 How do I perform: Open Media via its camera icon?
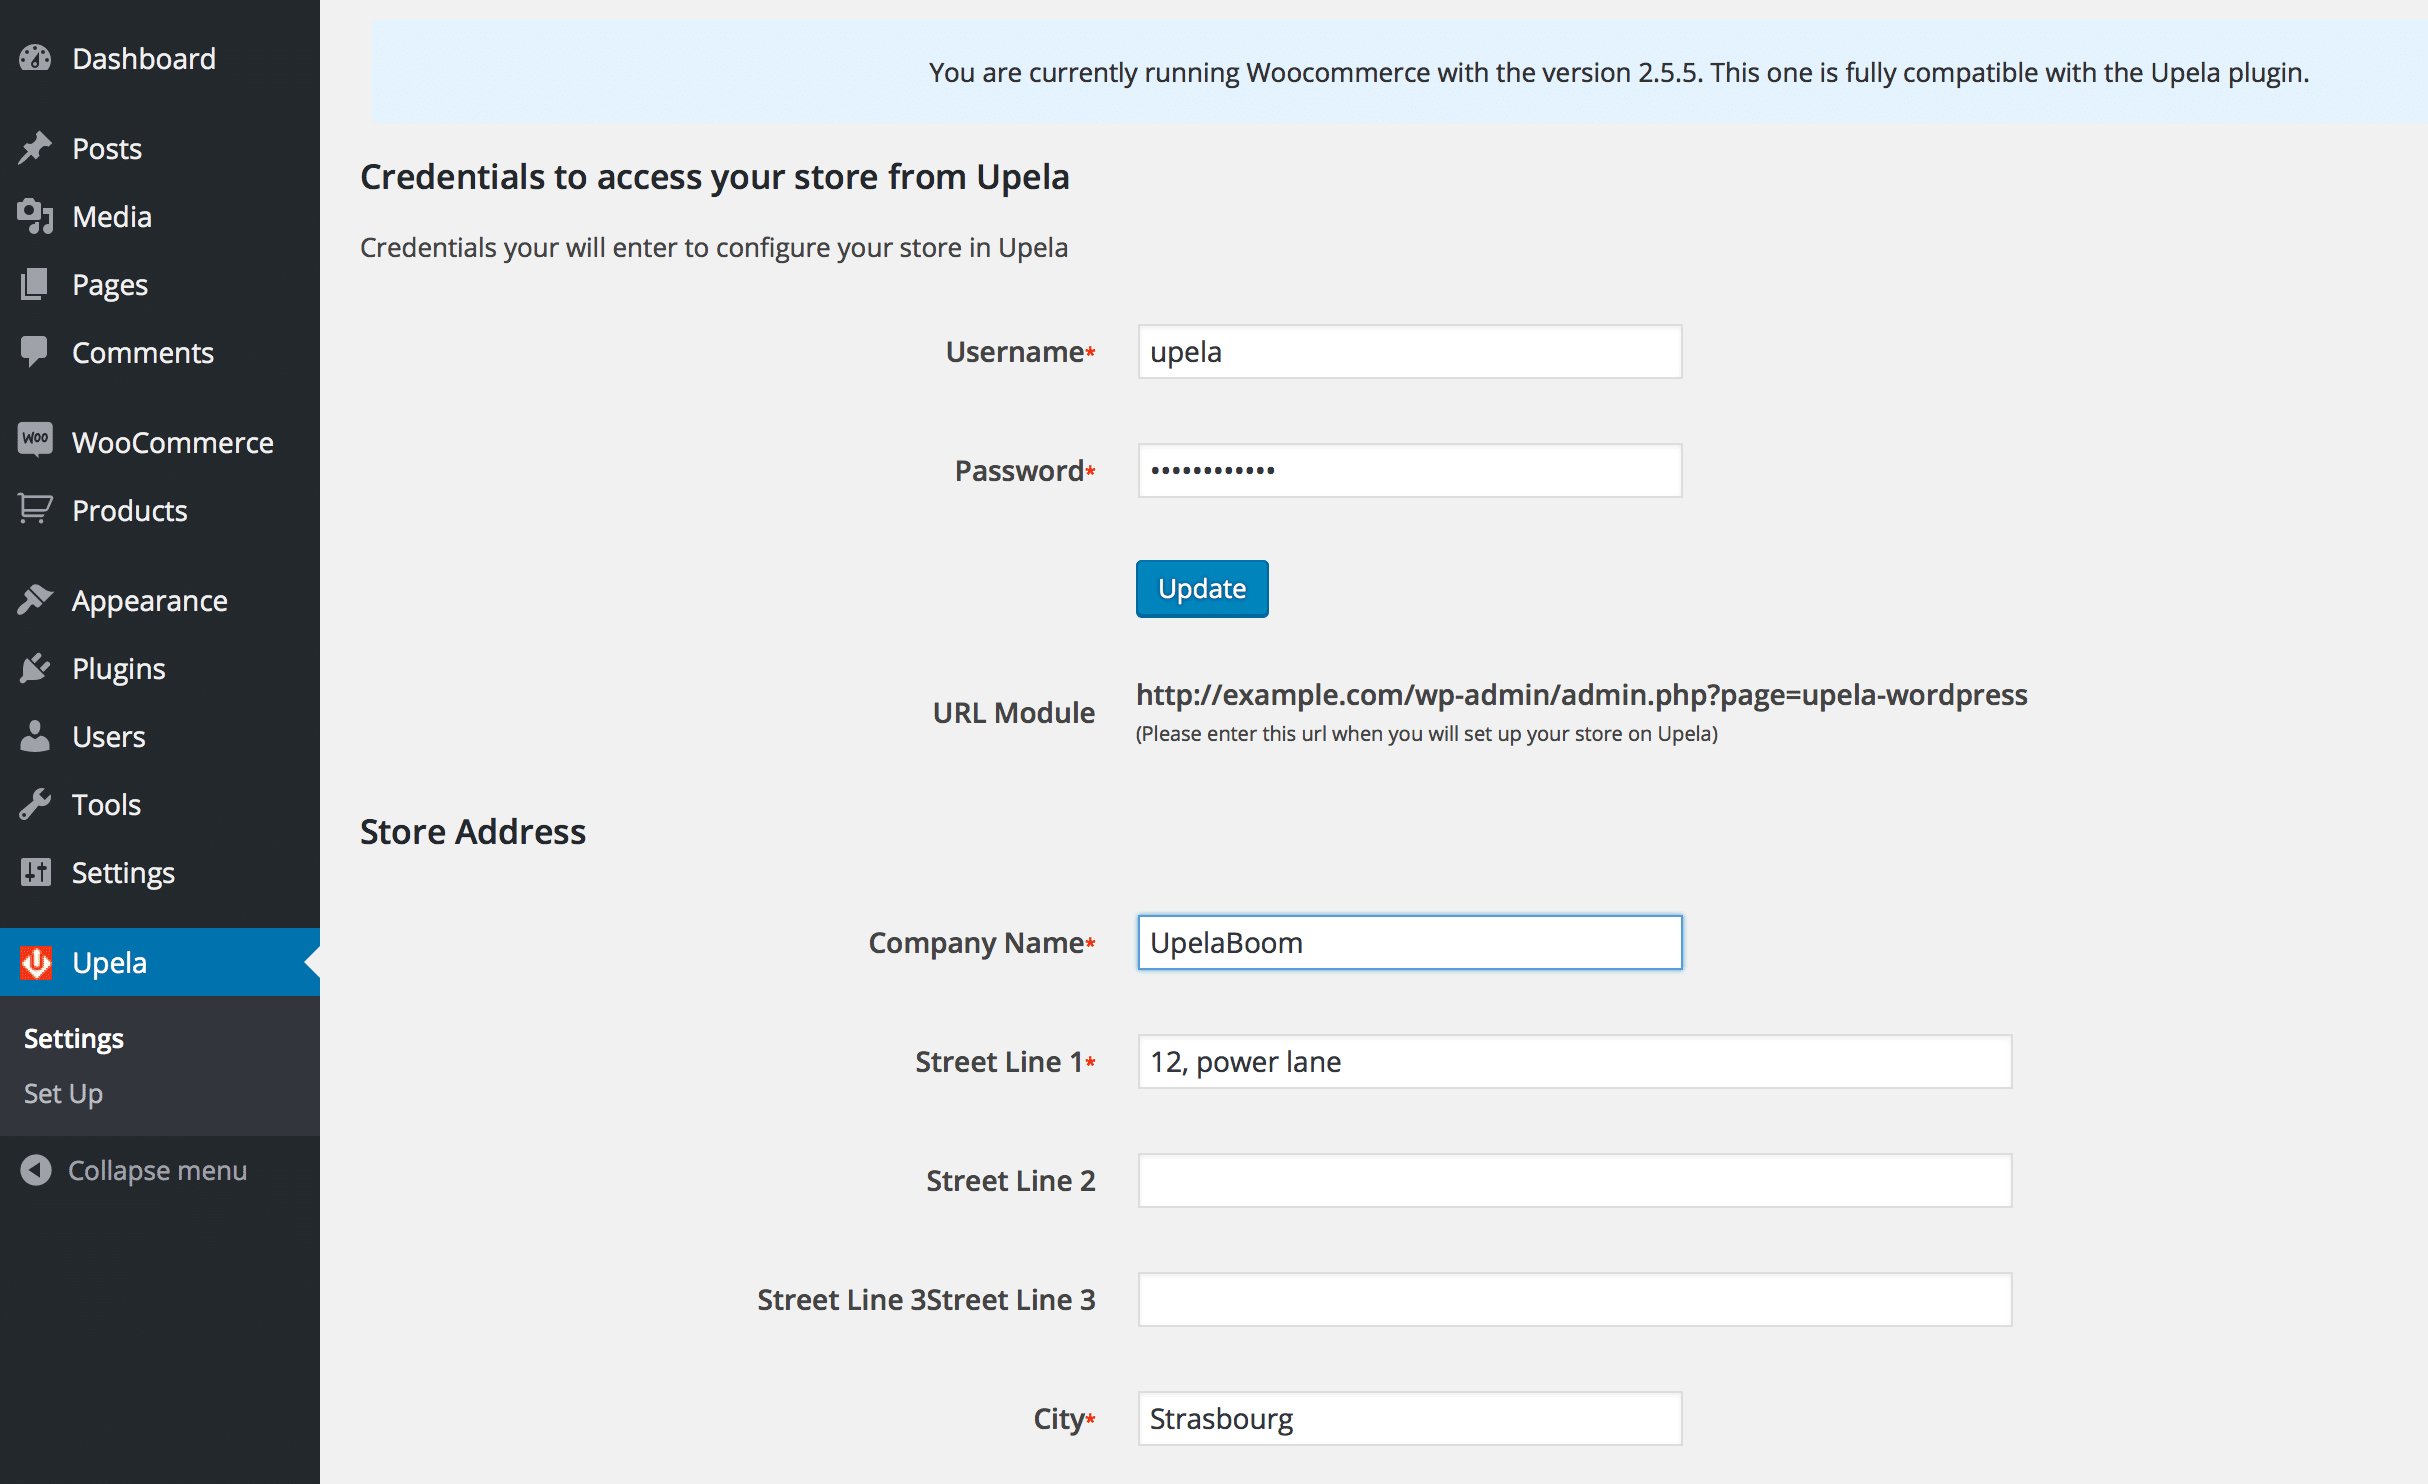(35, 216)
